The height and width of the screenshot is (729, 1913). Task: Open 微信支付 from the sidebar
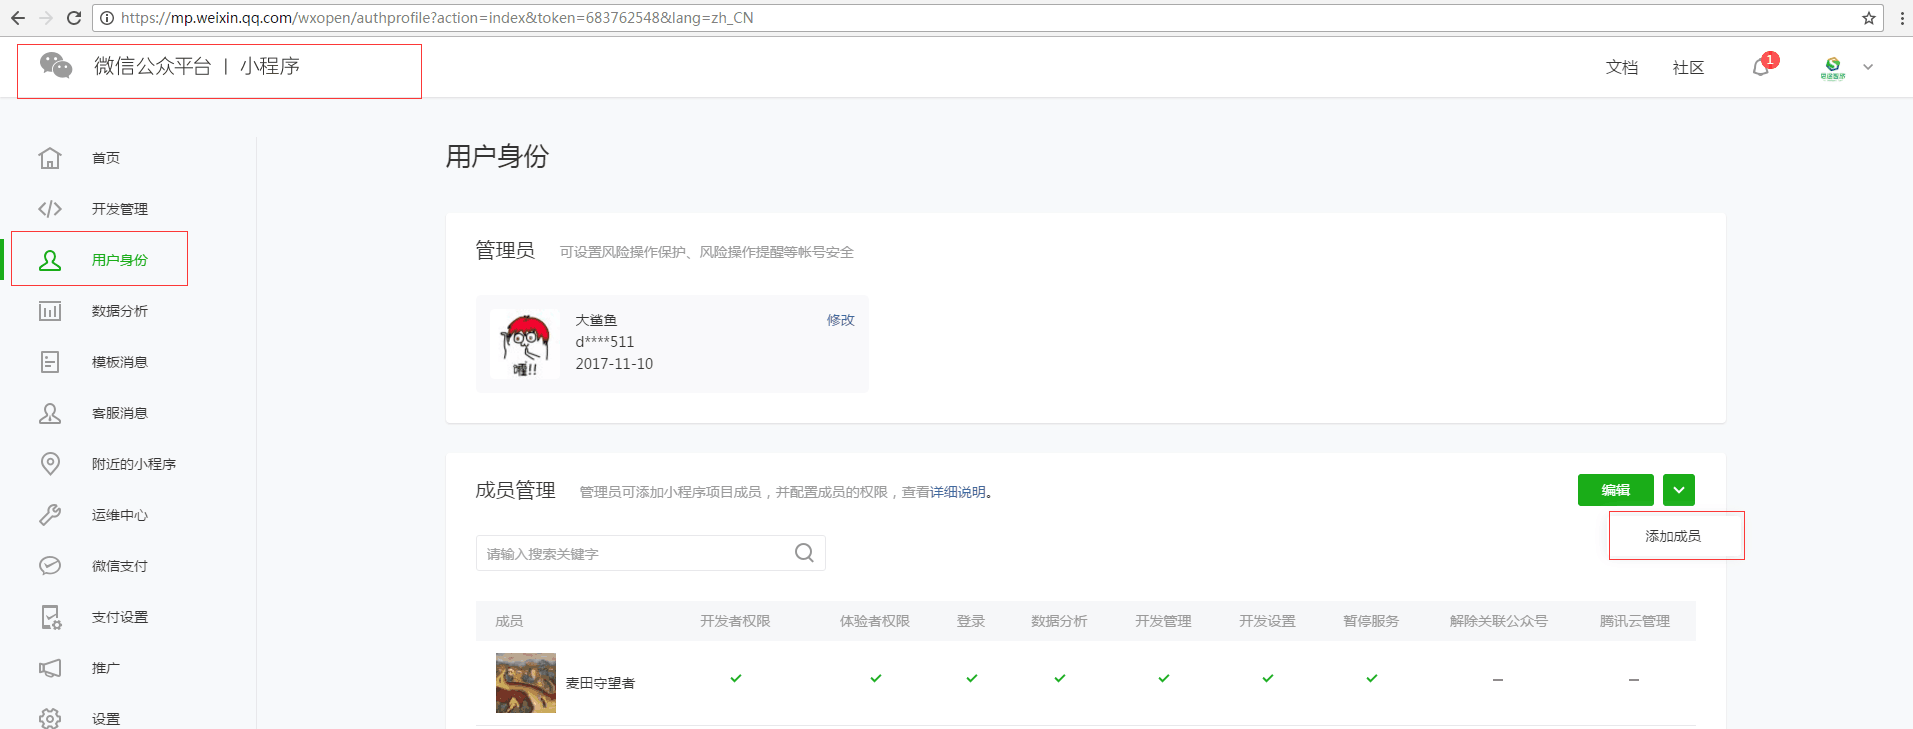point(119,566)
